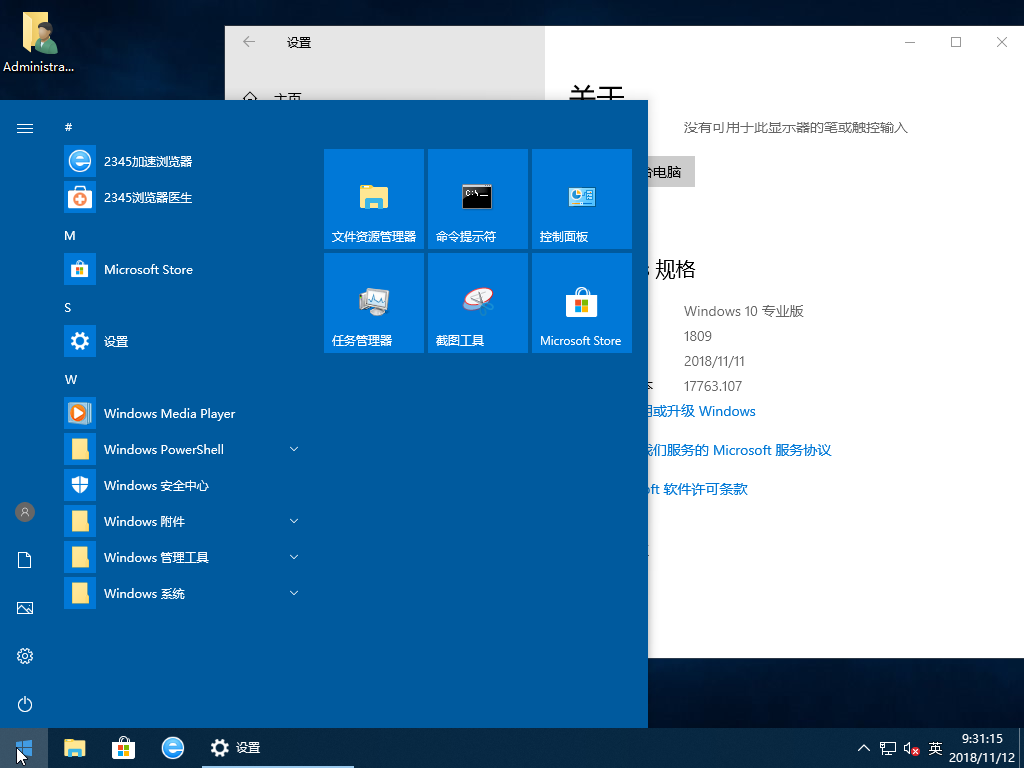Switch to the 设置 taskbar button
The height and width of the screenshot is (768, 1024).
278,748
